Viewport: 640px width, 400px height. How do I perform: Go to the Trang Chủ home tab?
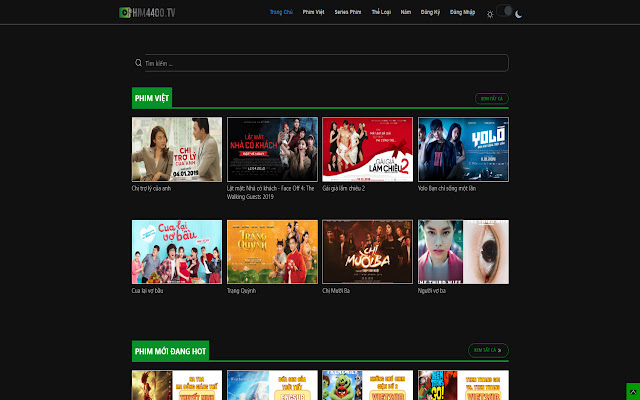[x=281, y=13]
